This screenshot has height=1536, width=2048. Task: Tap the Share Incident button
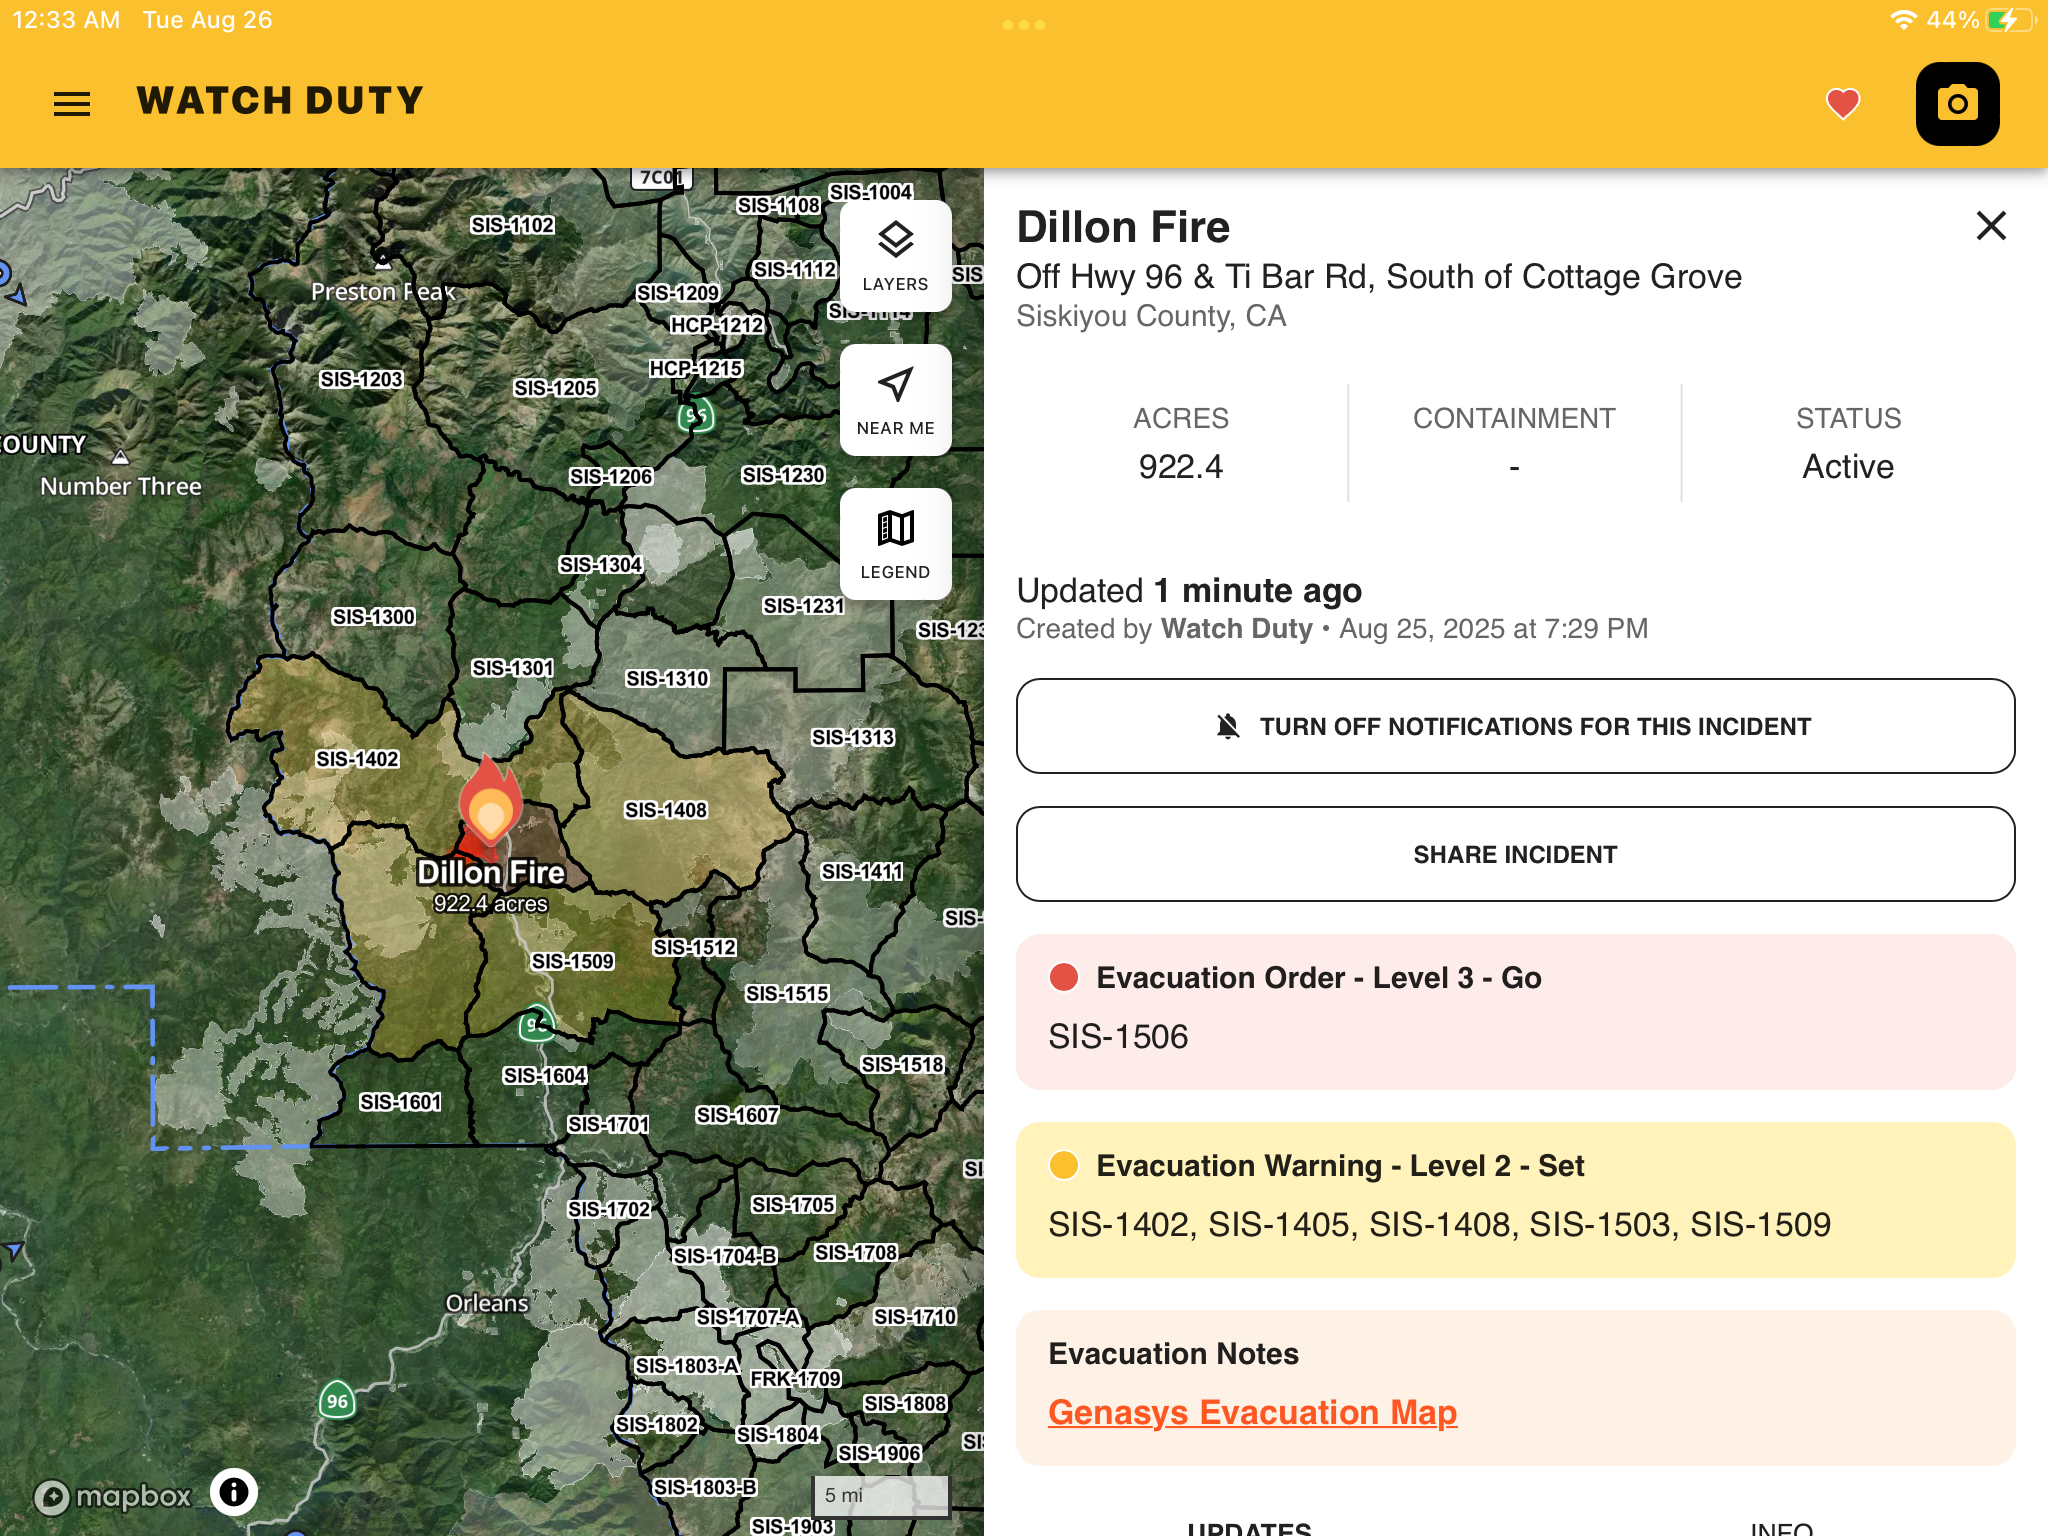(x=1515, y=854)
